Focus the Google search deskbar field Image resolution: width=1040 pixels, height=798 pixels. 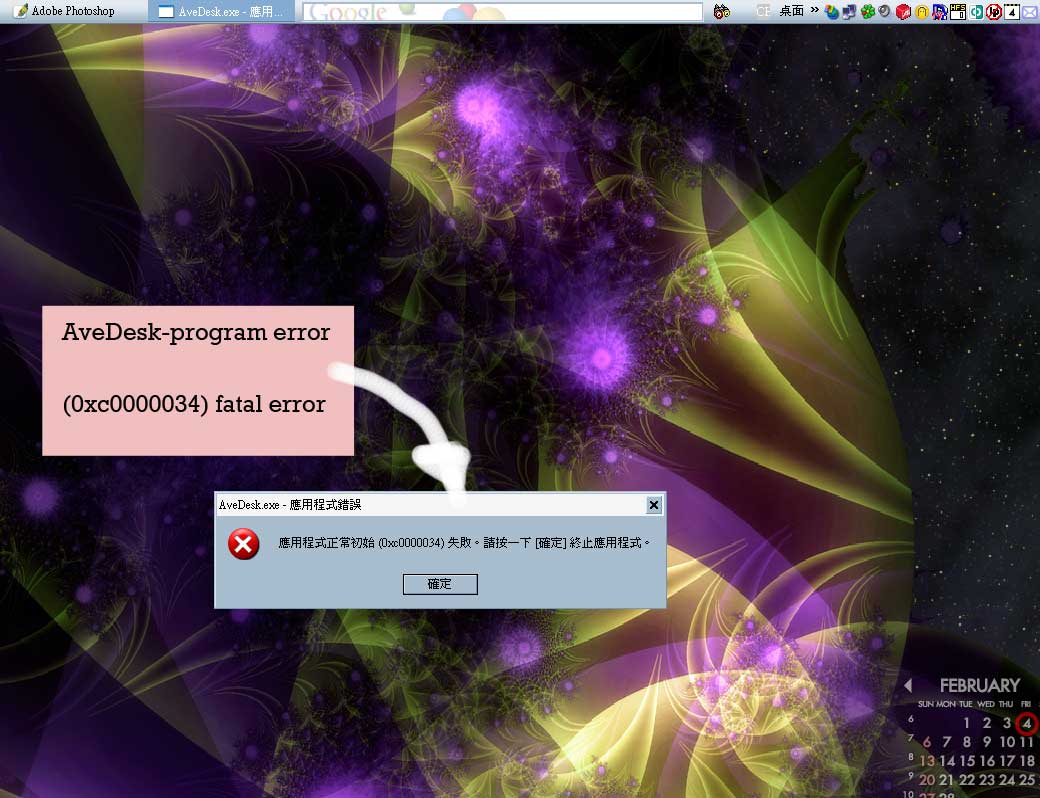[x=502, y=11]
